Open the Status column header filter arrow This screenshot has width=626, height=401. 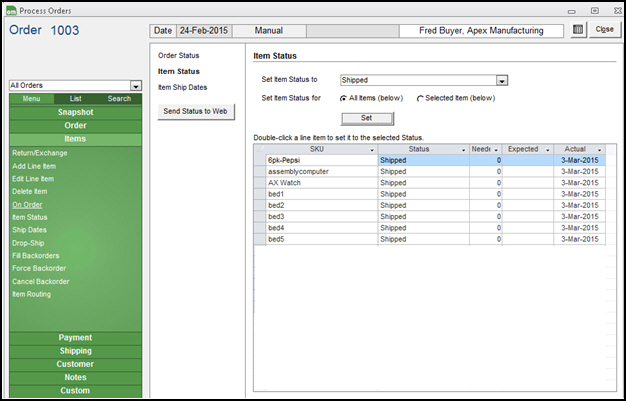(462, 149)
